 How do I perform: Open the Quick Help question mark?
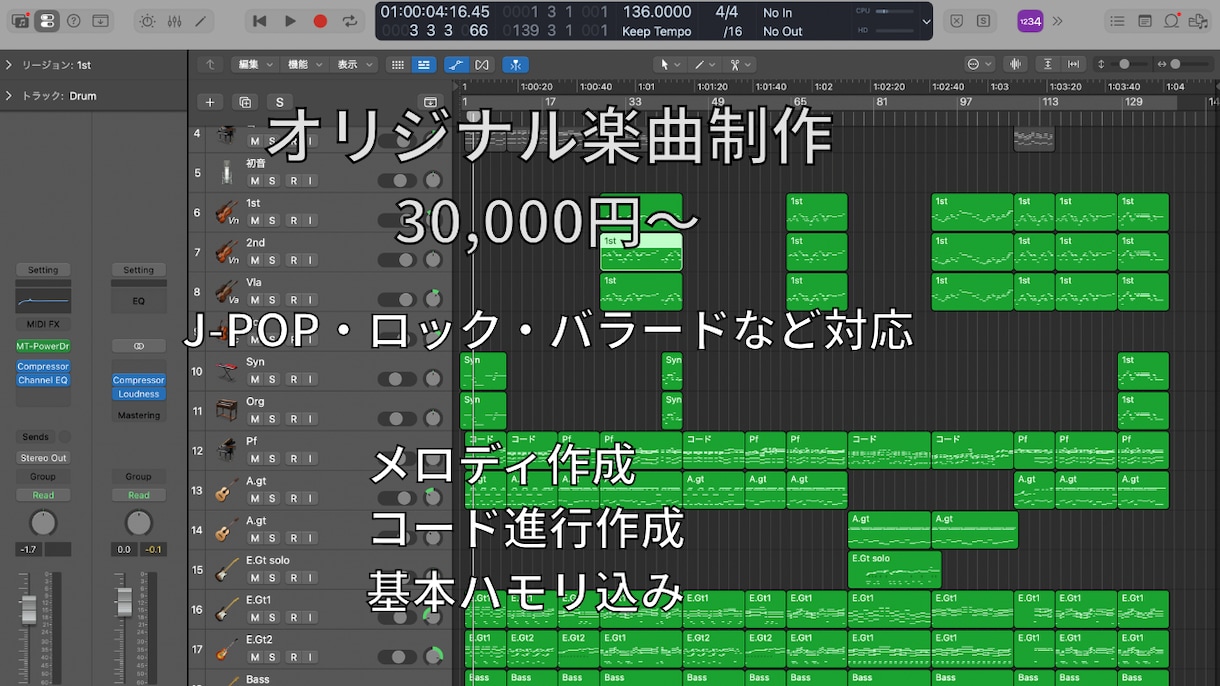[x=73, y=21]
